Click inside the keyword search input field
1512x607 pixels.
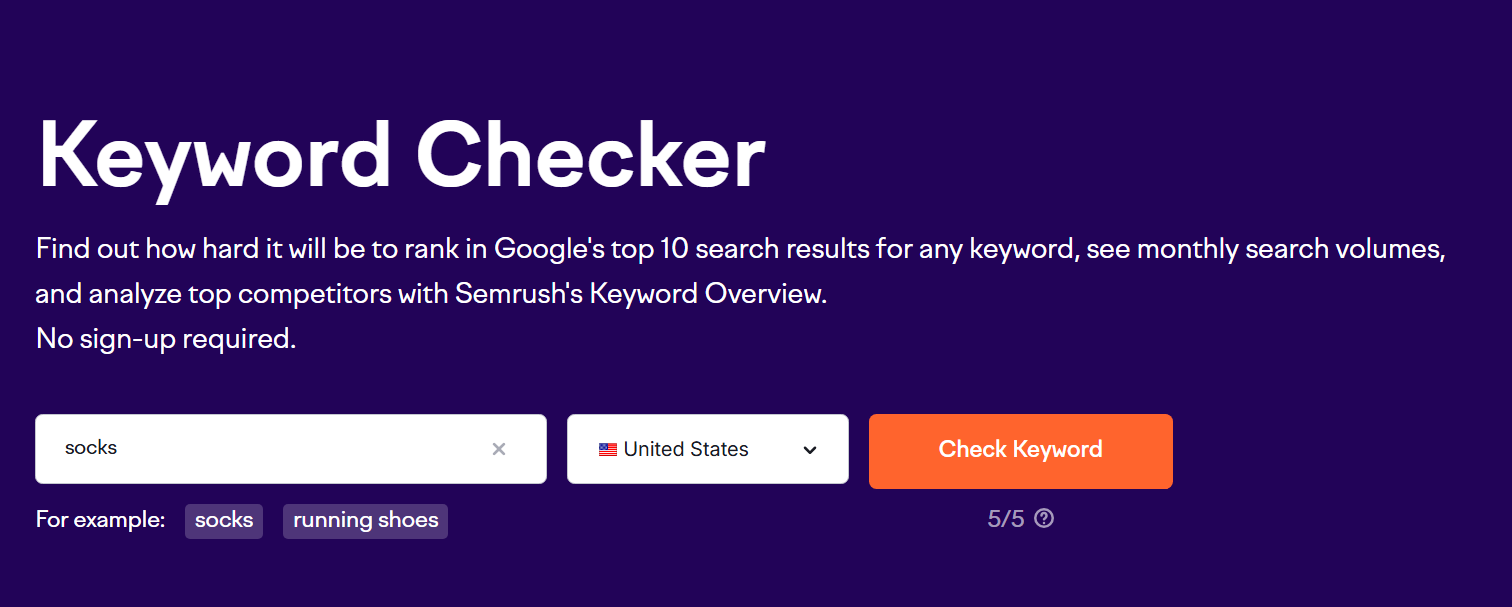[250, 449]
